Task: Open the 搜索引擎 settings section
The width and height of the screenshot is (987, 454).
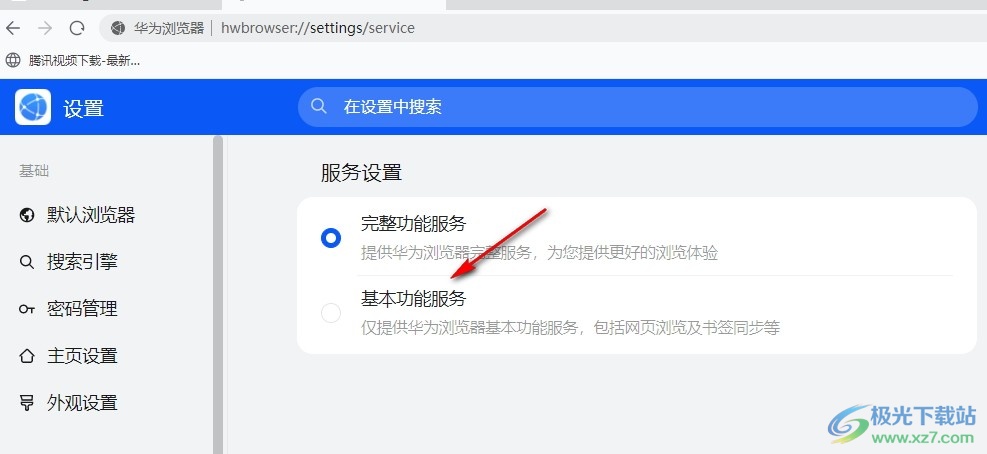Action: pyautogui.click(x=82, y=262)
